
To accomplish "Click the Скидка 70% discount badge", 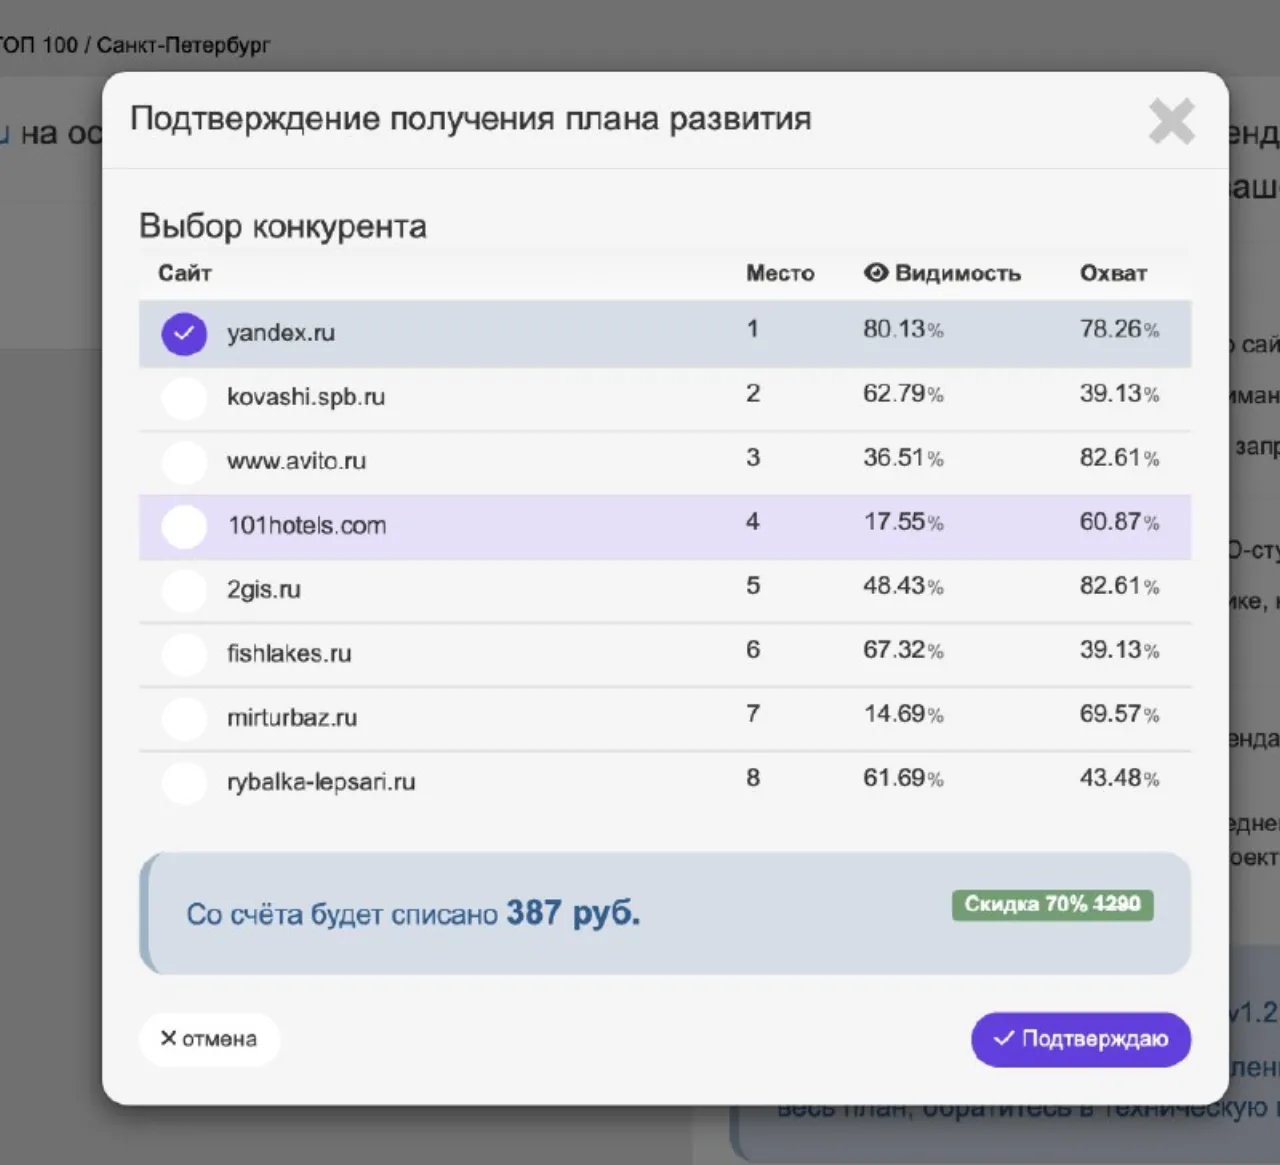I will tap(1052, 904).
